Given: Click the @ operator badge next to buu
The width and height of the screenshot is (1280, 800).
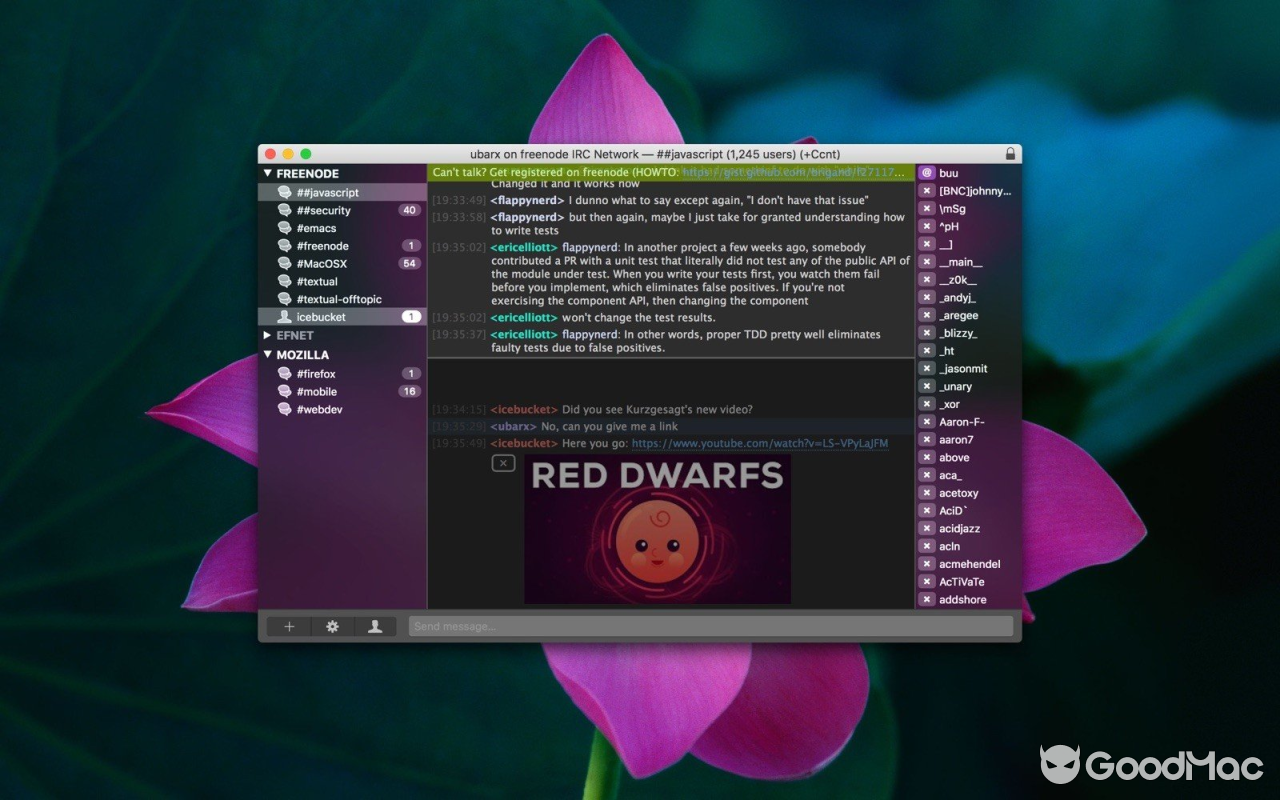Looking at the screenshot, I should click(926, 173).
